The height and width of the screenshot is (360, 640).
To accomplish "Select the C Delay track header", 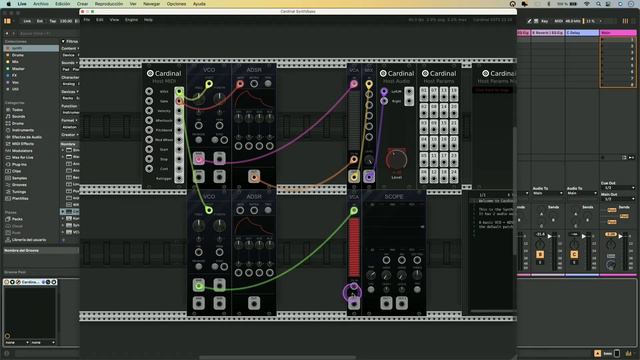I will click(x=582, y=33).
